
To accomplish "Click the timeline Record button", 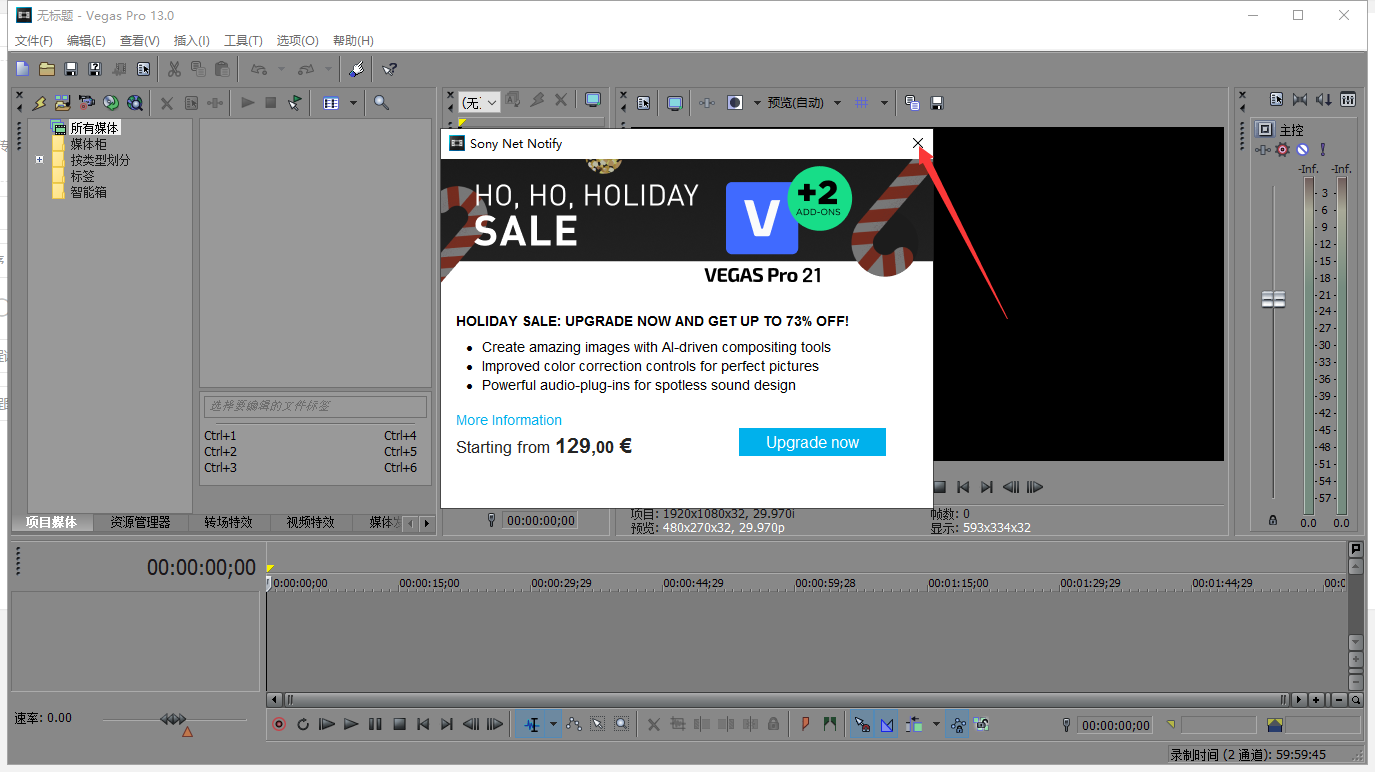I will [279, 724].
